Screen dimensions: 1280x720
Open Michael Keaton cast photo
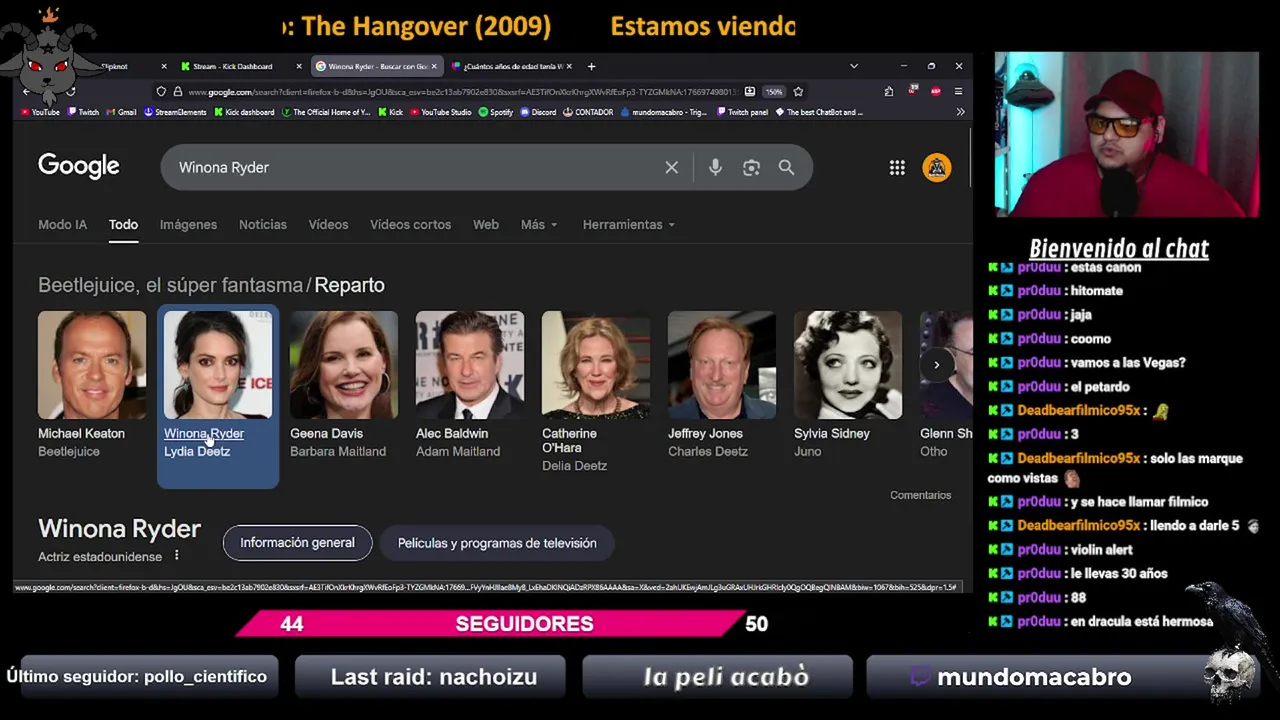click(x=92, y=365)
